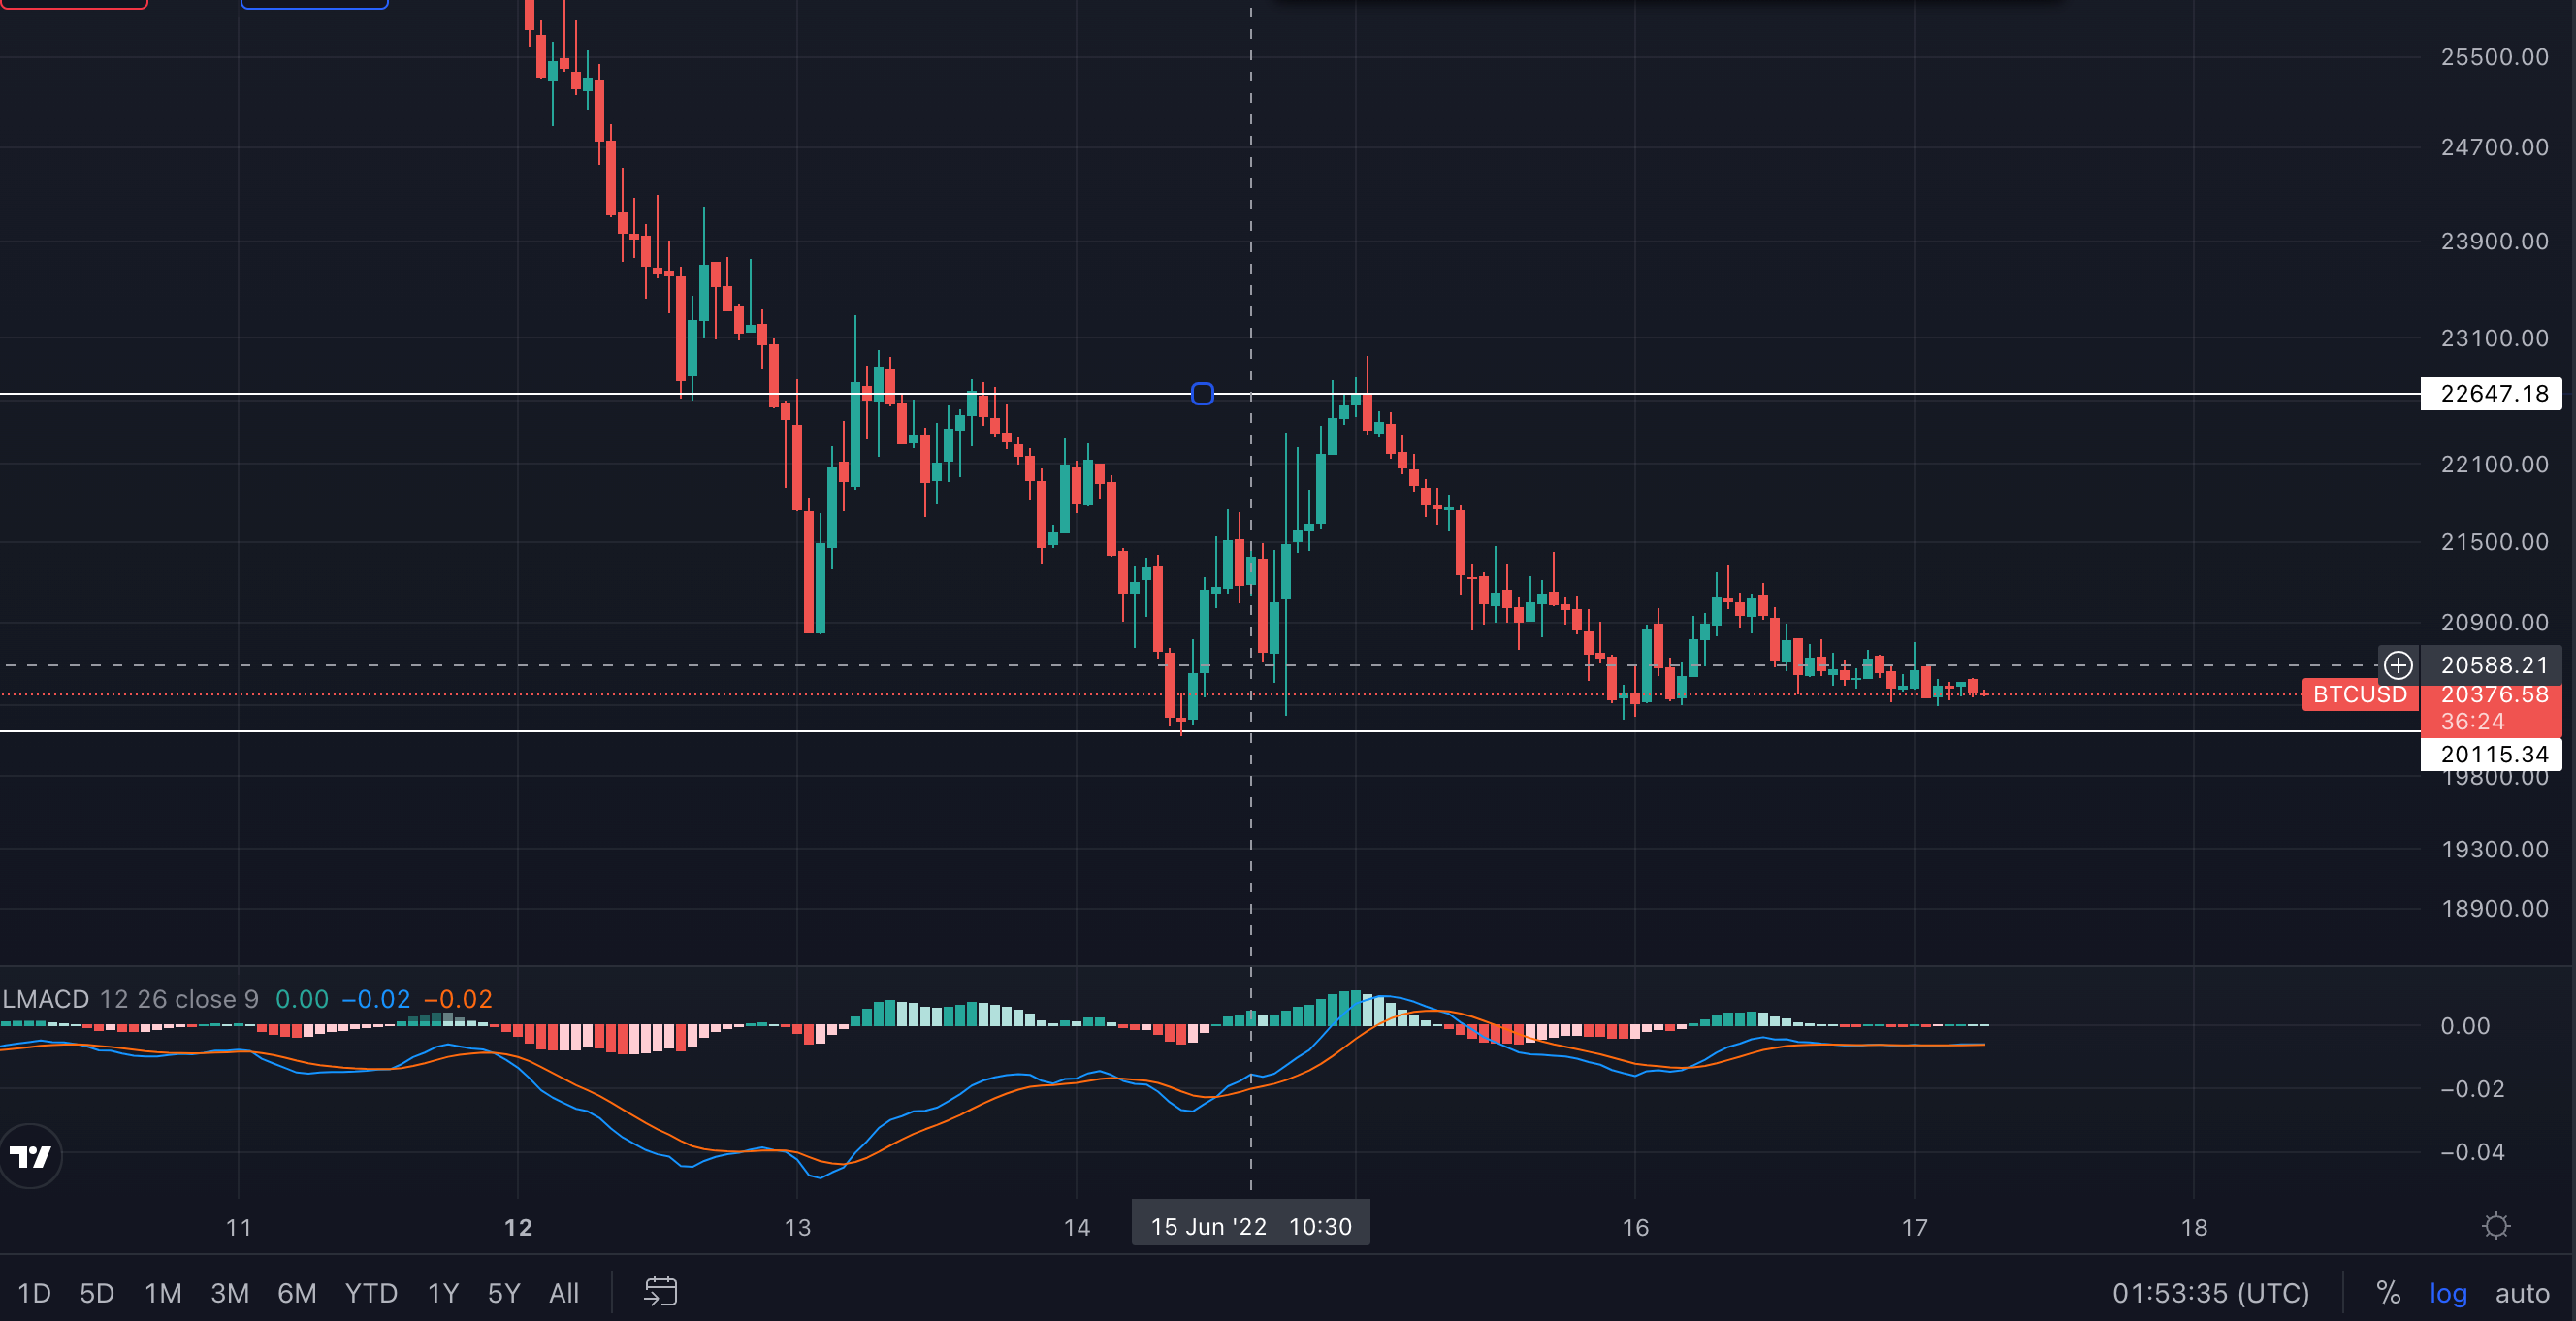Image resolution: width=2576 pixels, height=1321 pixels.
Task: Click the price axis label 20900.00
Action: coord(2494,622)
